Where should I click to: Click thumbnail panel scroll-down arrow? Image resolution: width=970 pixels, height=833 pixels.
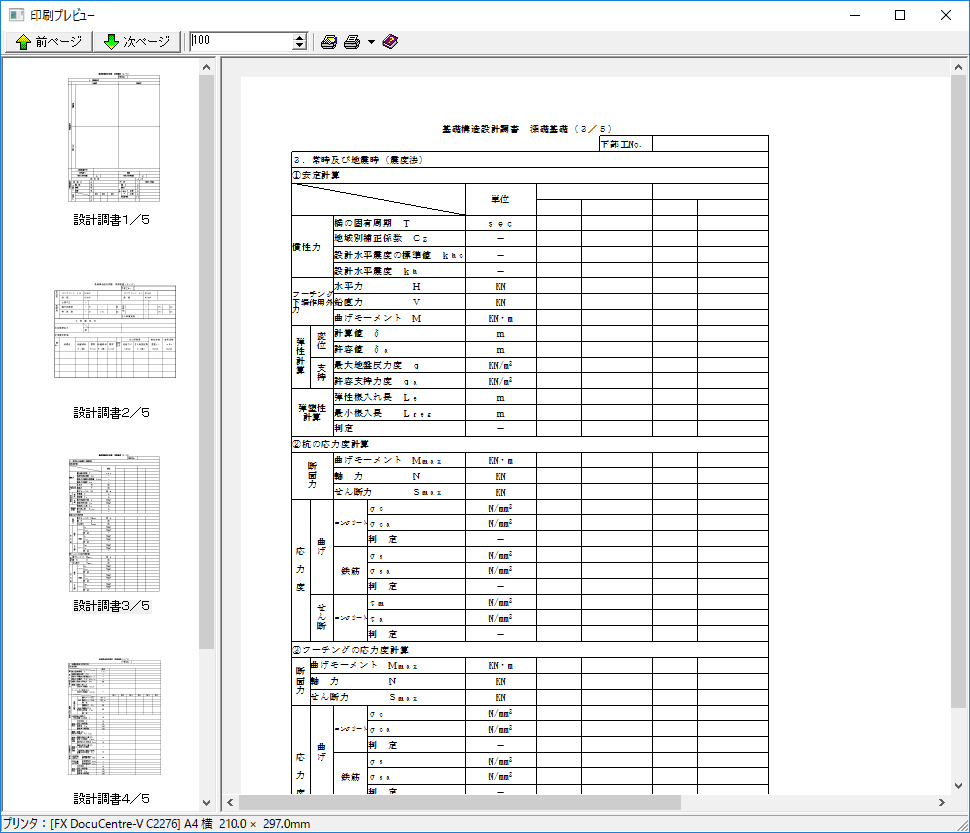207,803
